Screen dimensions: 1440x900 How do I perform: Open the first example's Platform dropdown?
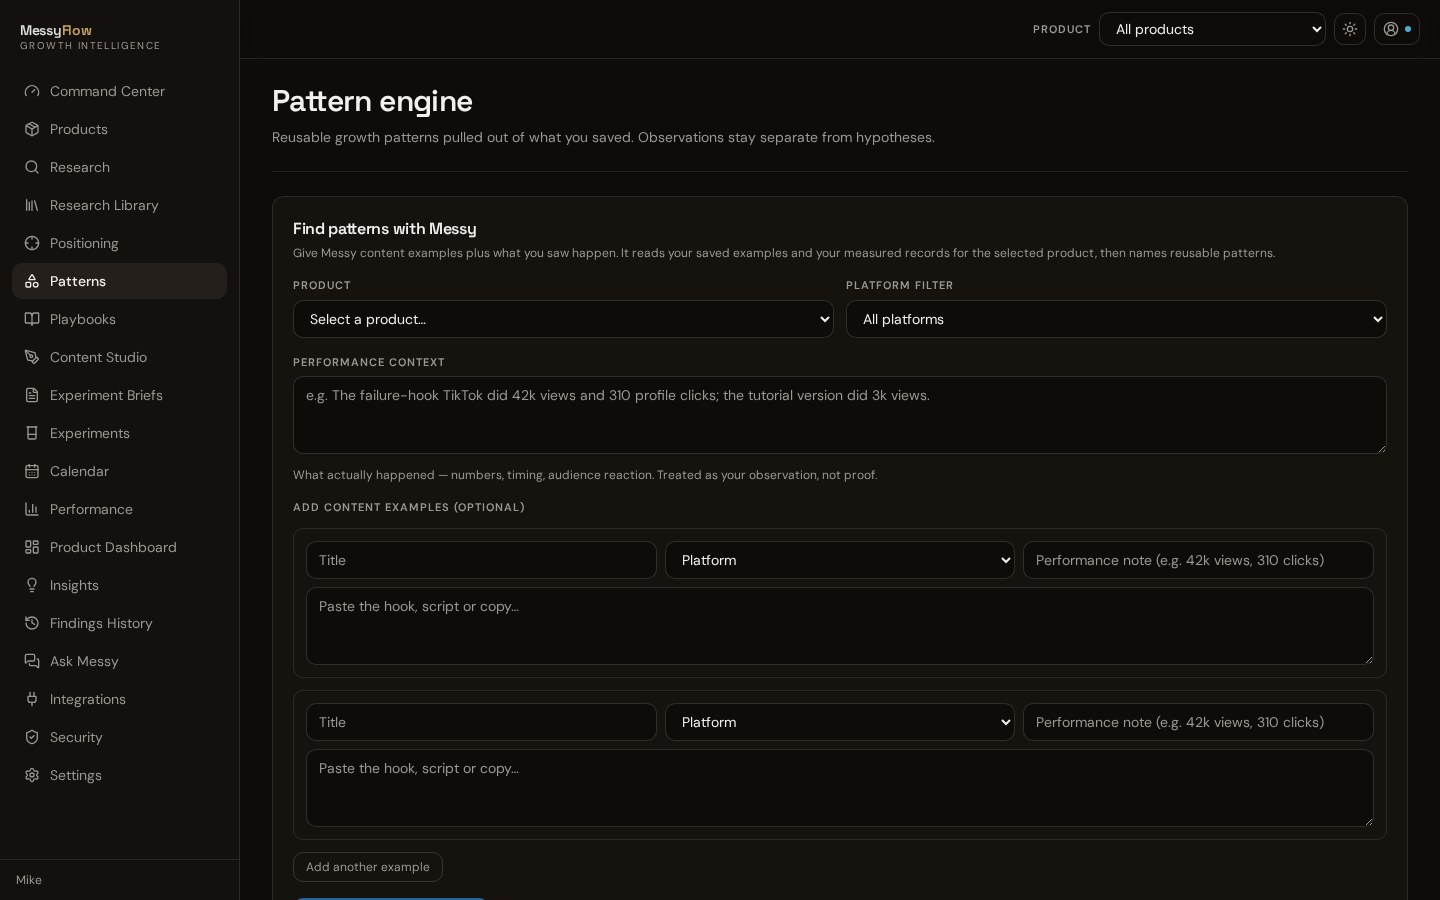pyautogui.click(x=840, y=560)
